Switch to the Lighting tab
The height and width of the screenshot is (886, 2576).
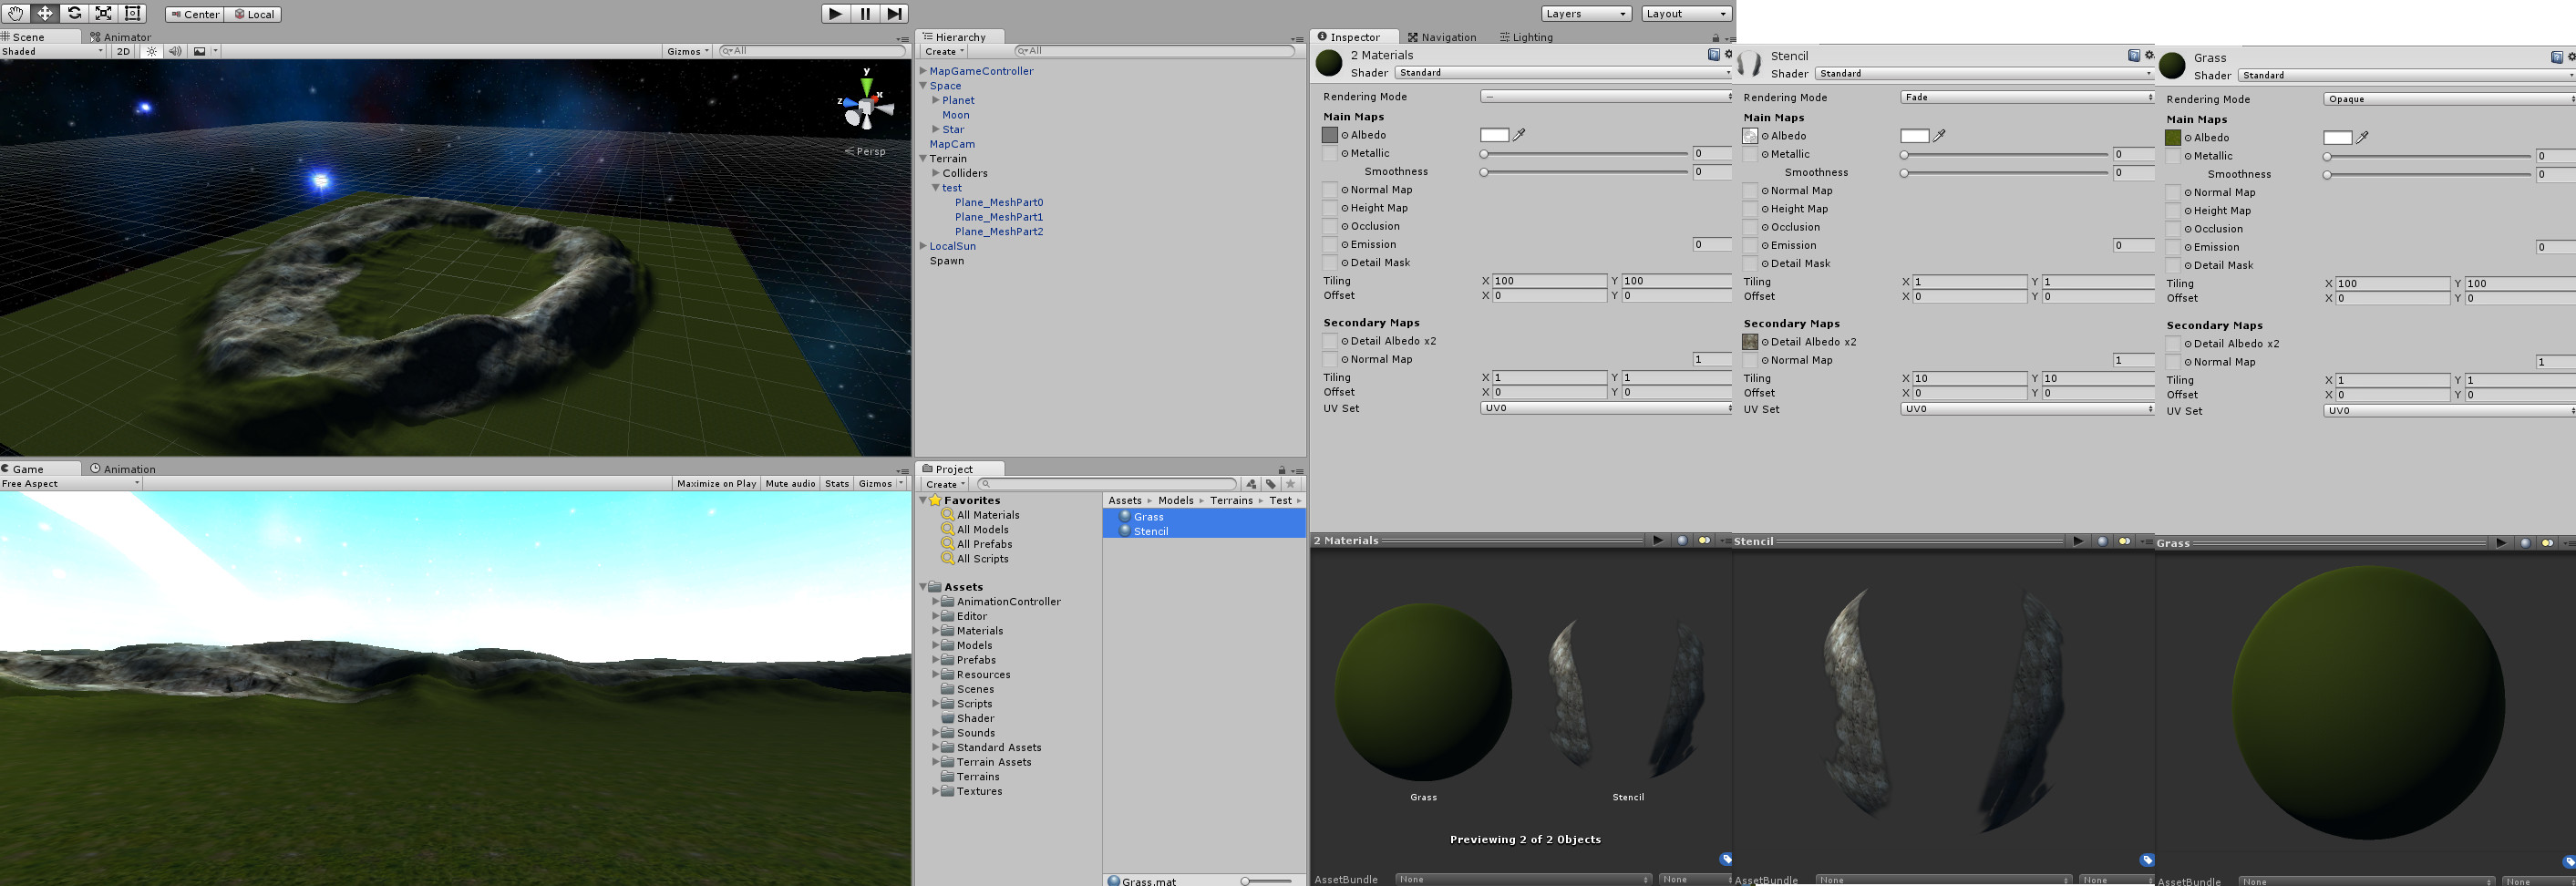tap(1526, 38)
